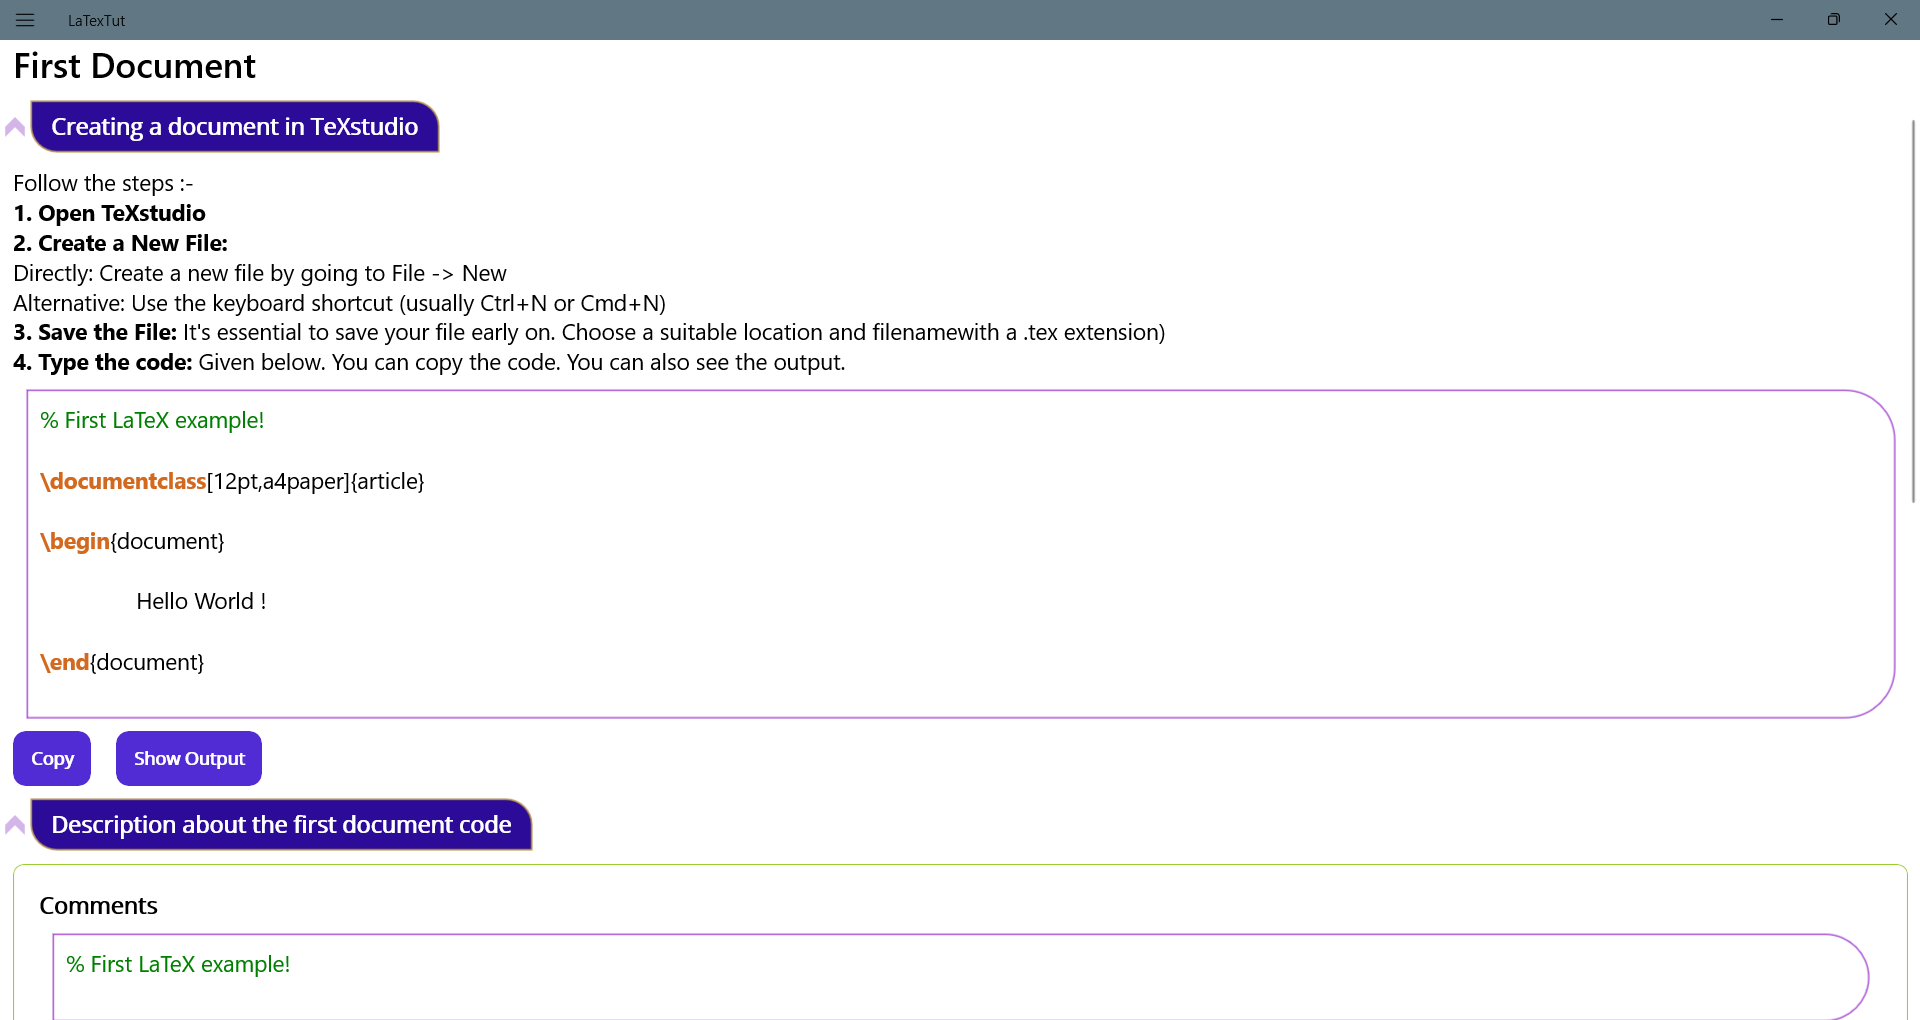Screen dimensions: 1920x1020
Task: Click the 'First Document' page title
Action: point(135,66)
